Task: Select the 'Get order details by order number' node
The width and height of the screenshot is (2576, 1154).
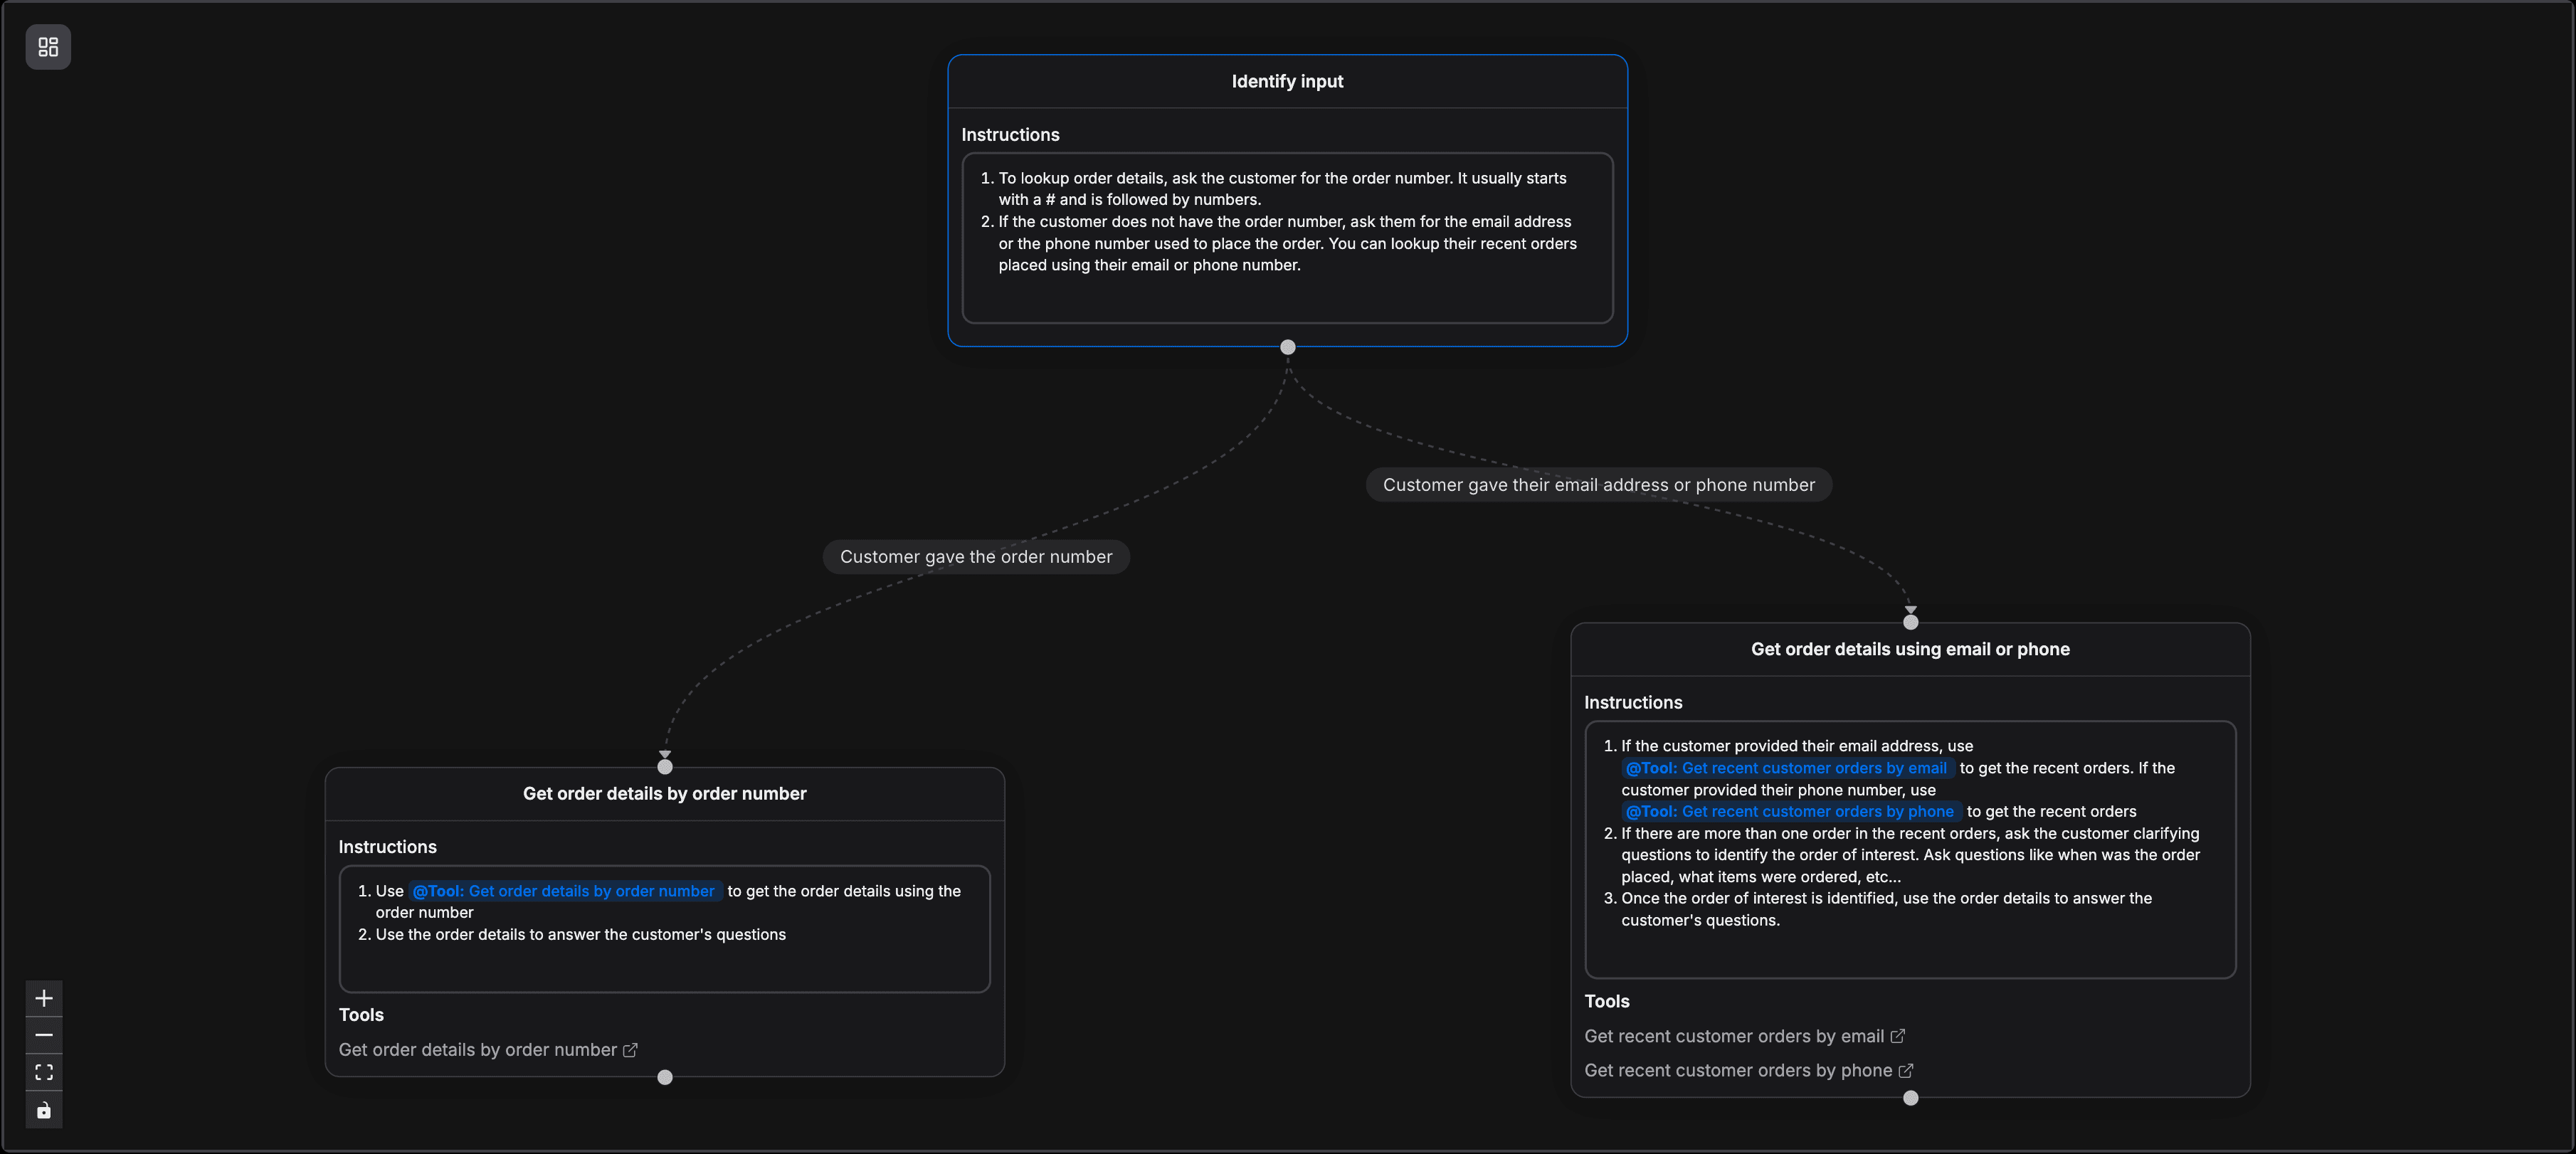Action: (664, 793)
